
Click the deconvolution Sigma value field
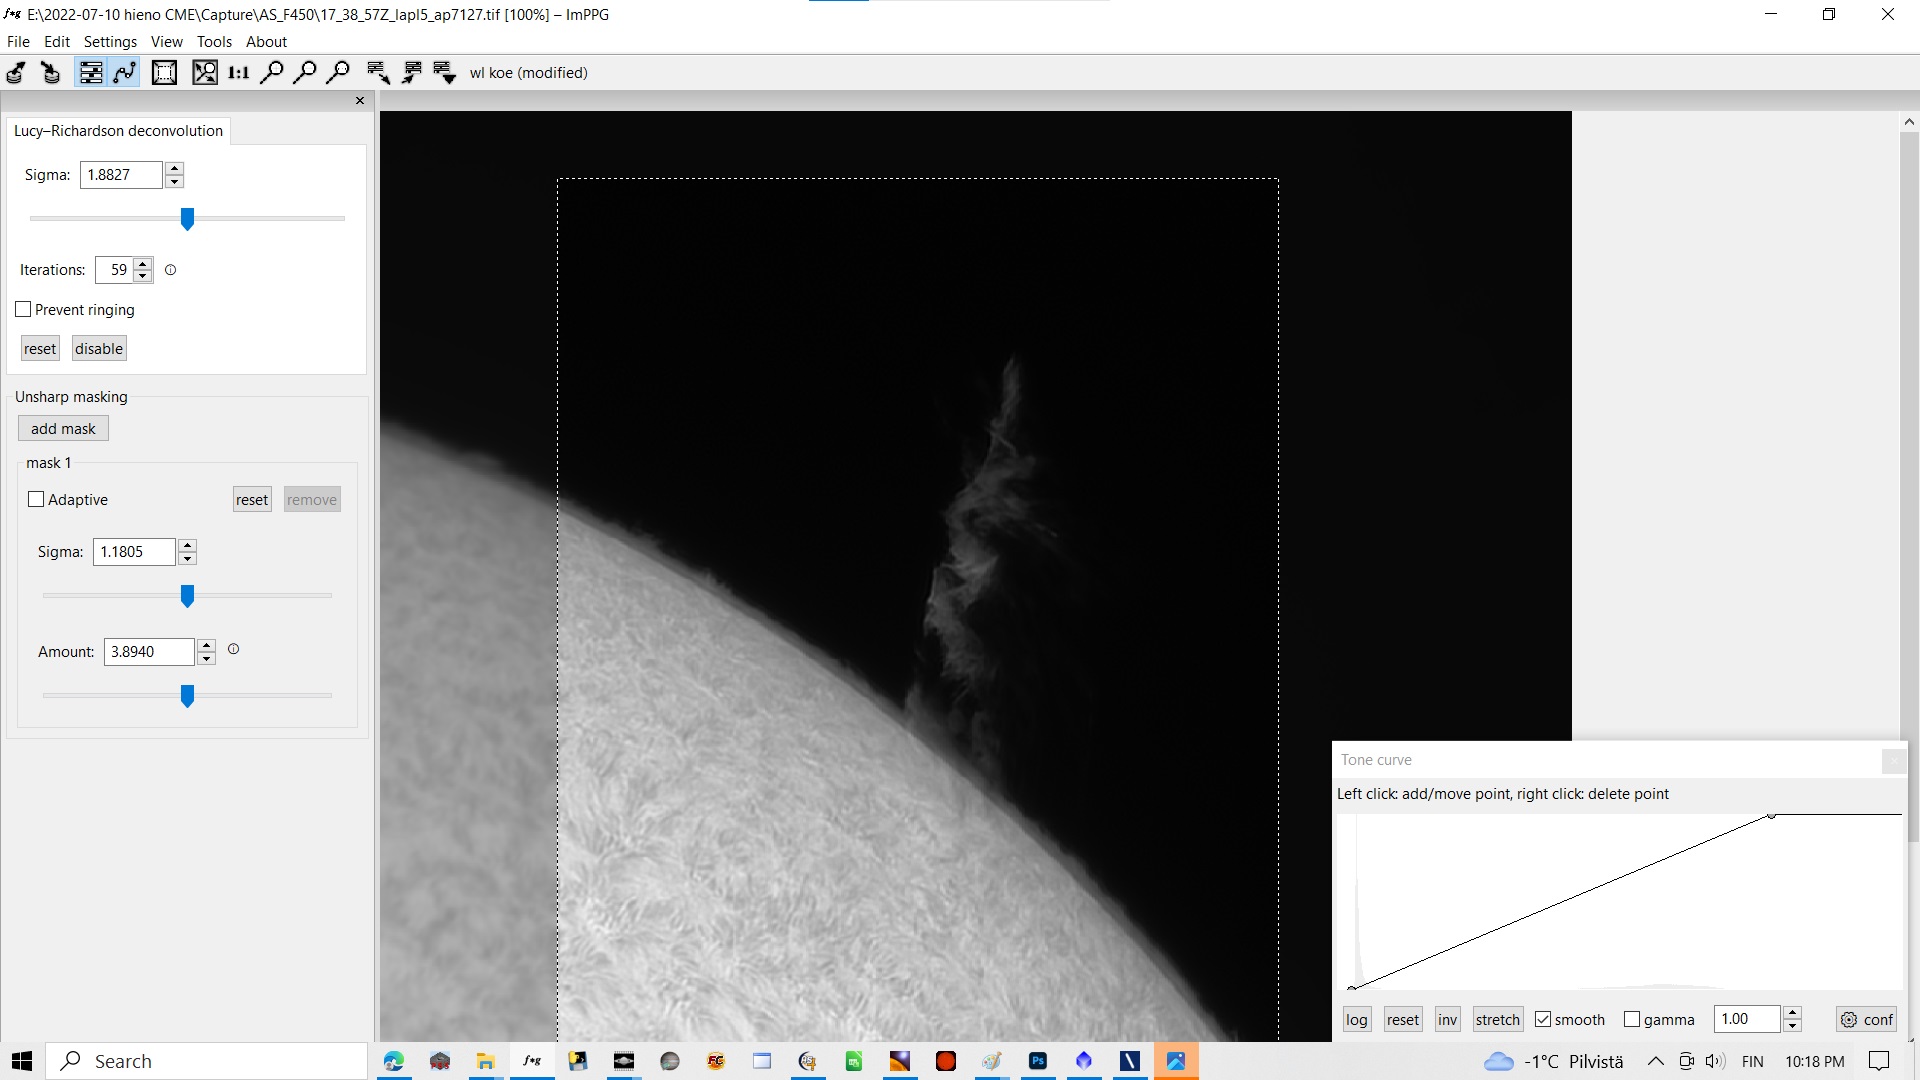point(121,175)
